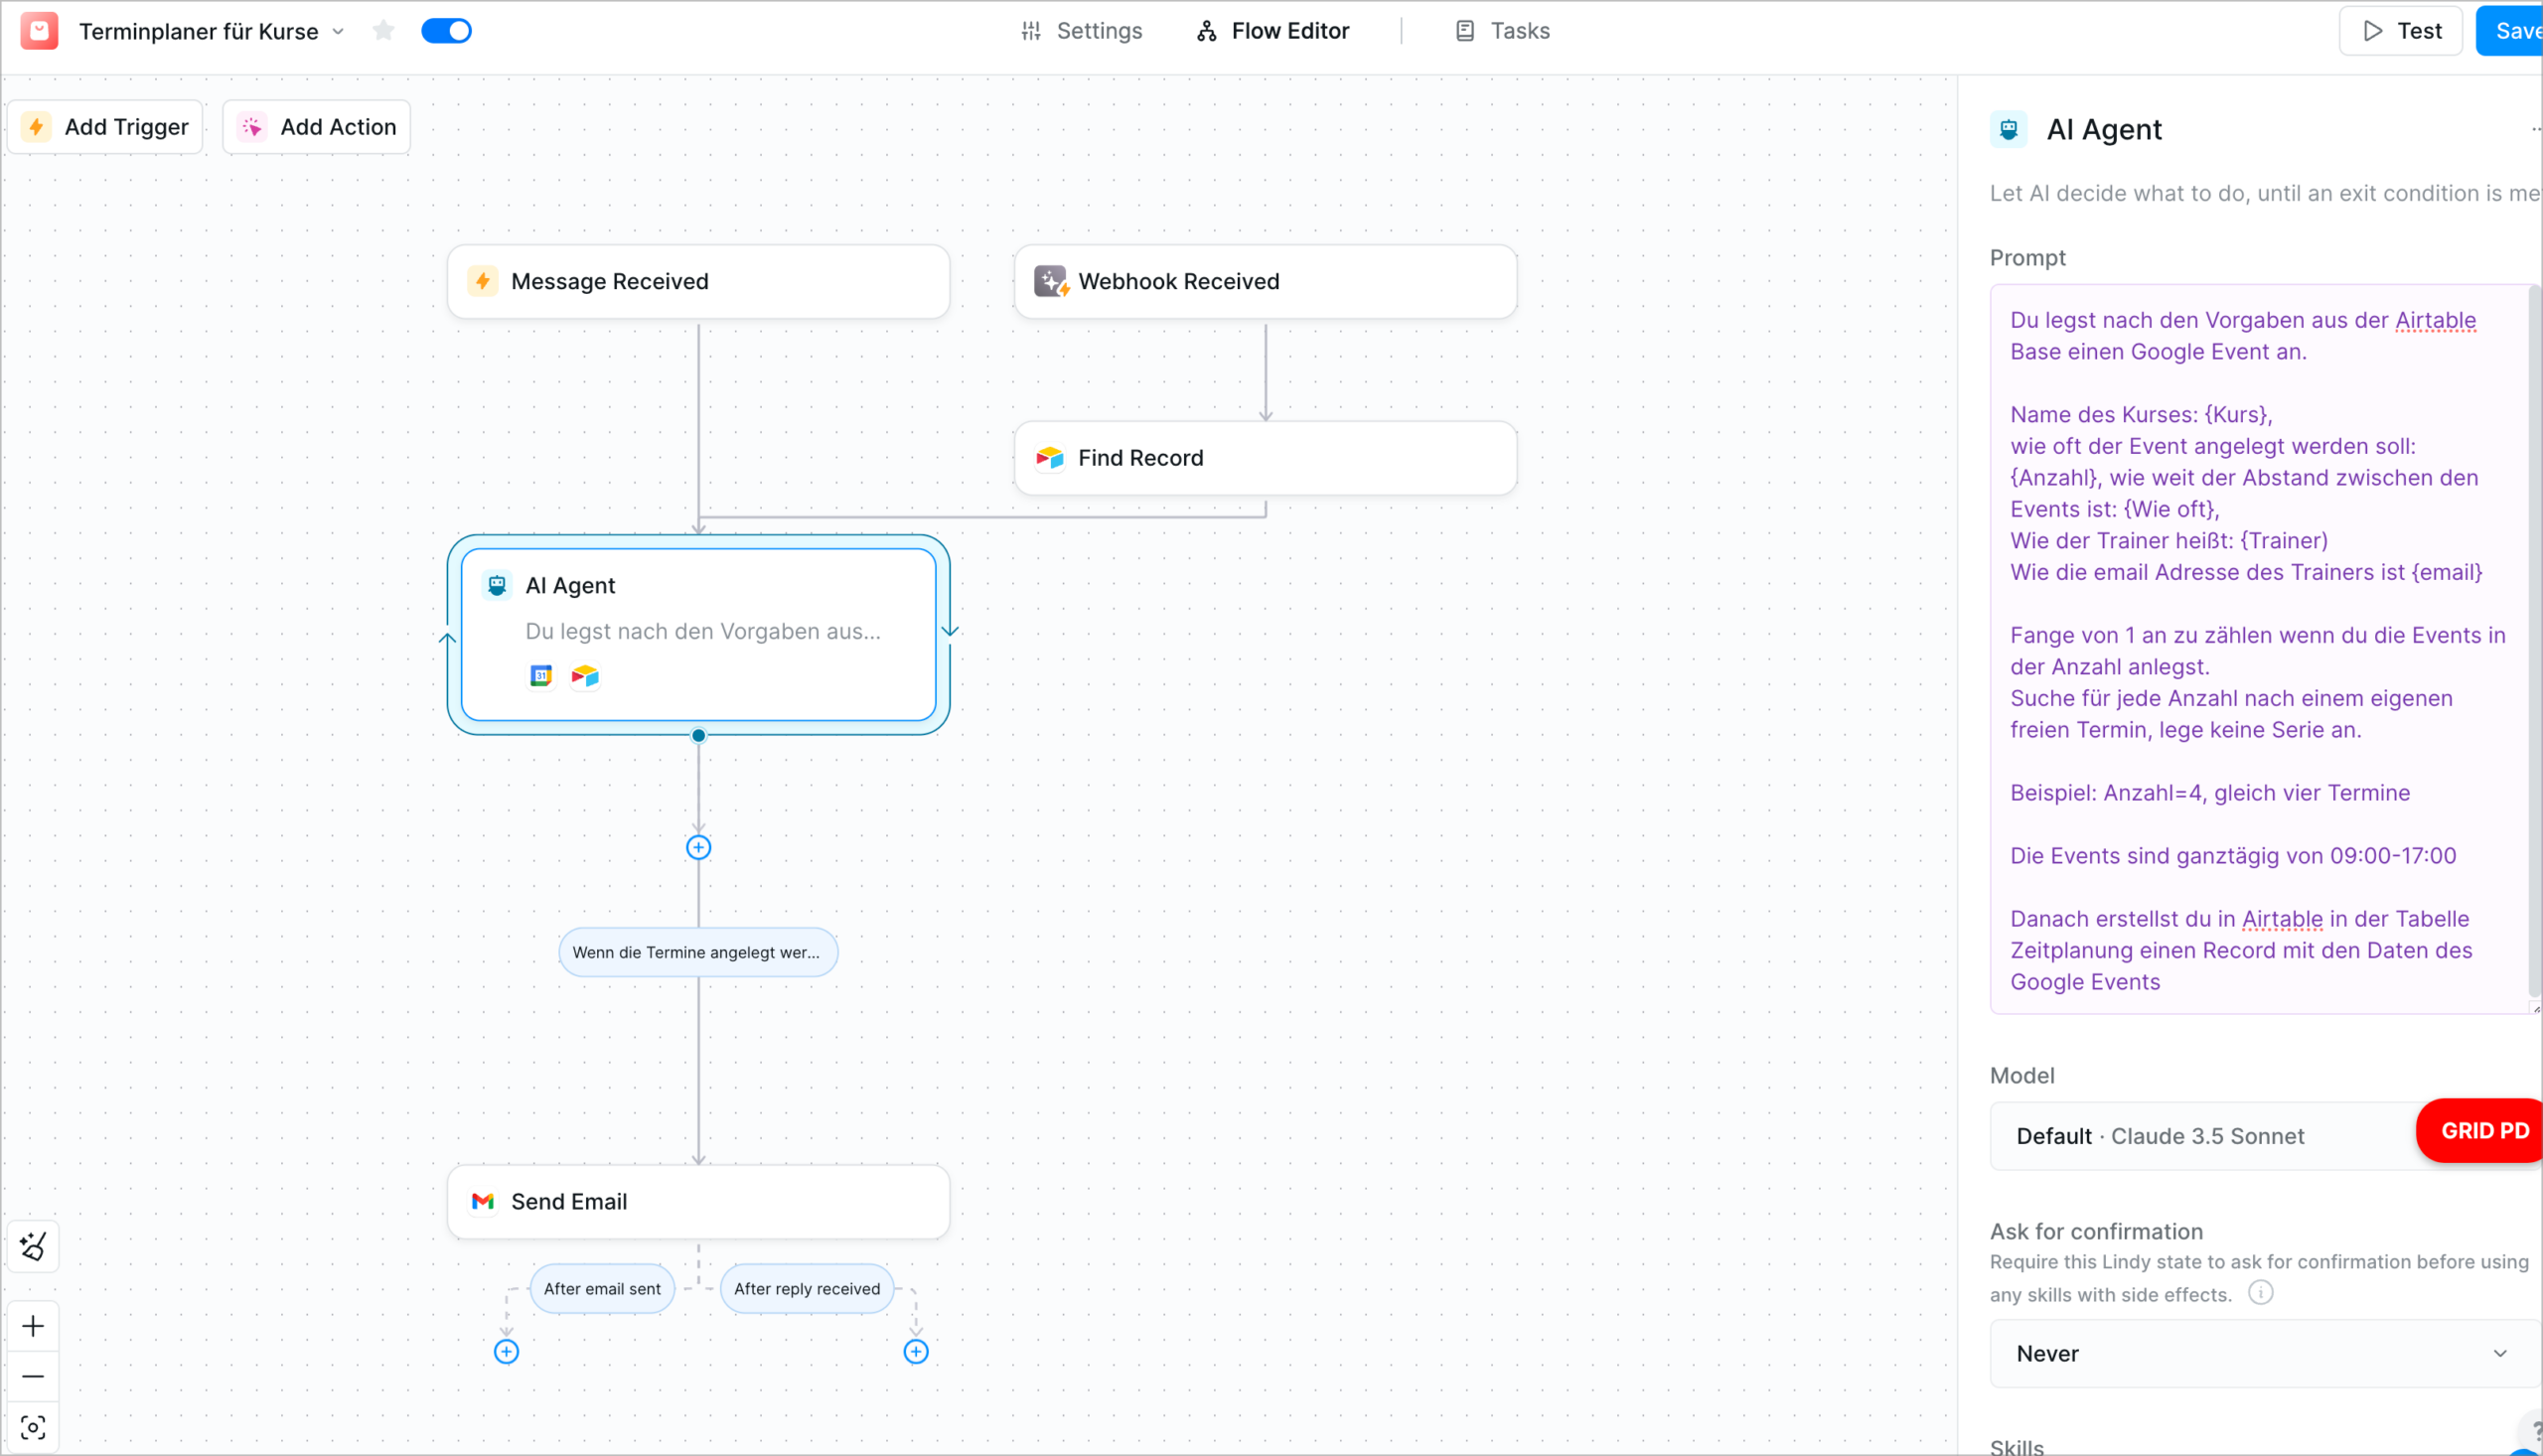Click the Flow Editor node icon
Screen dimensions: 2543x1456
(x=1207, y=31)
